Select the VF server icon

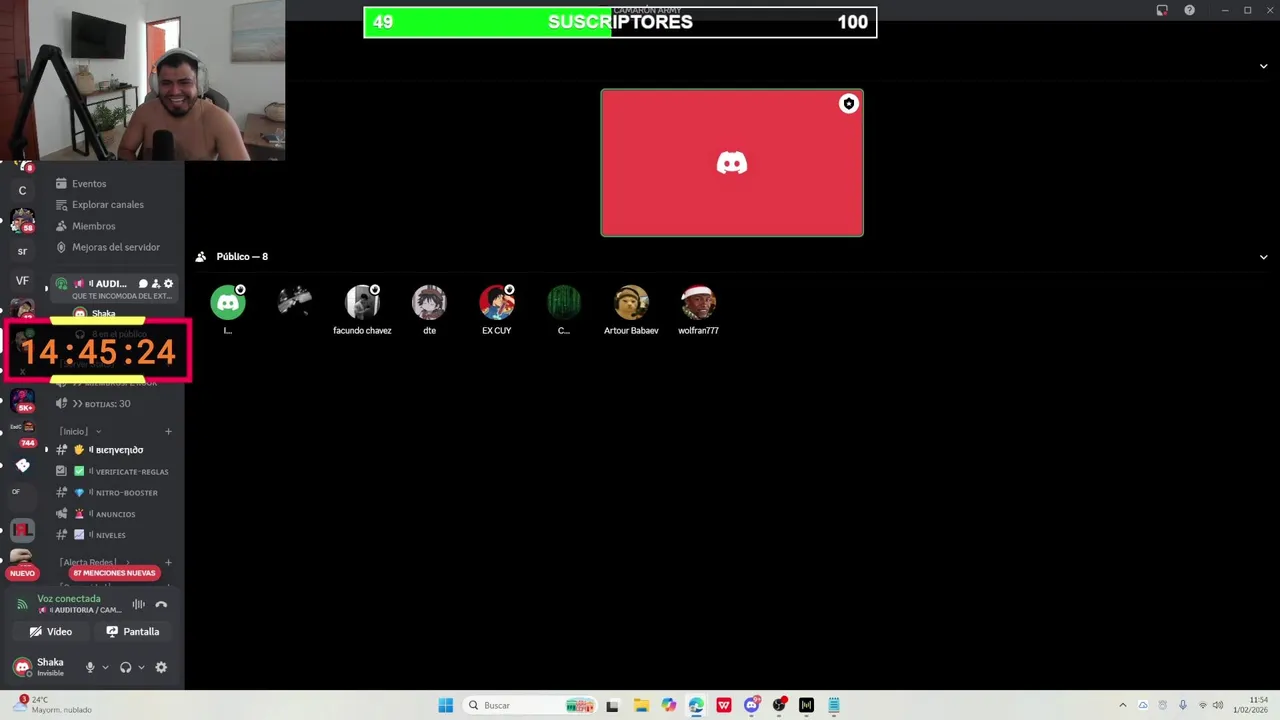tap(22, 281)
